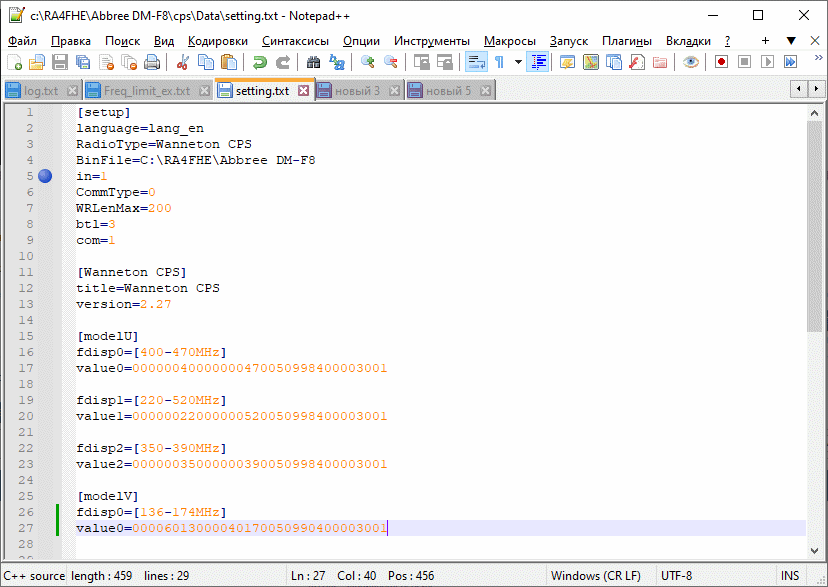Start macro recording red dot button
The image size is (828, 587).
pyautogui.click(x=721, y=62)
